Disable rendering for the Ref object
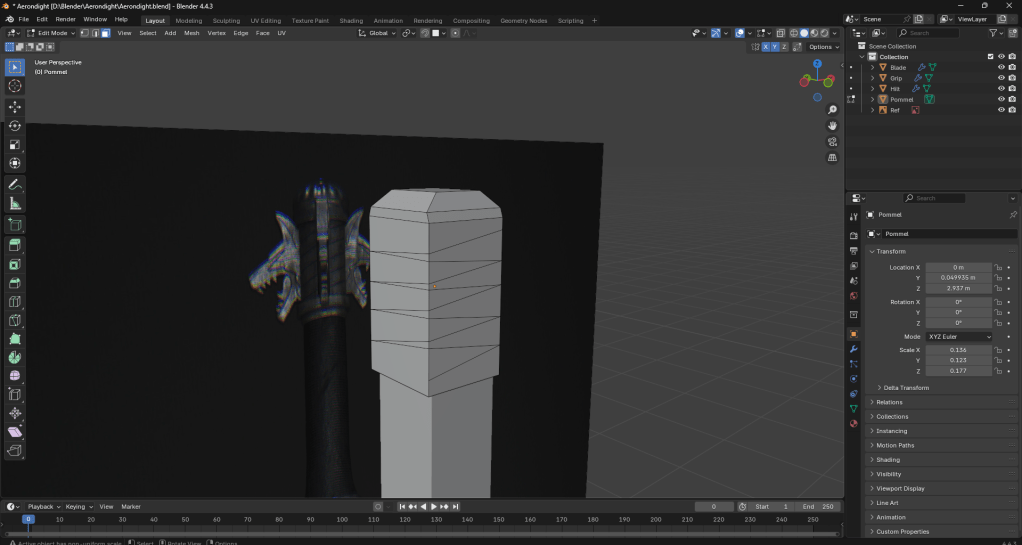 point(1012,110)
